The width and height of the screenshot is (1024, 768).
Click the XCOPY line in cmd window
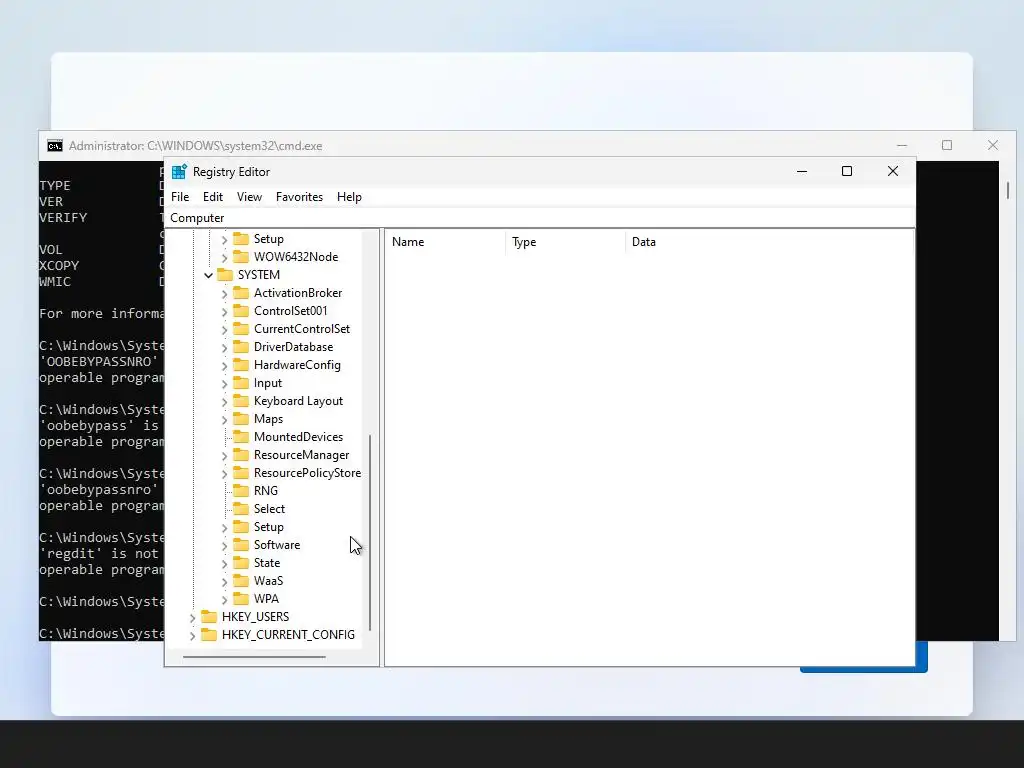pos(59,266)
